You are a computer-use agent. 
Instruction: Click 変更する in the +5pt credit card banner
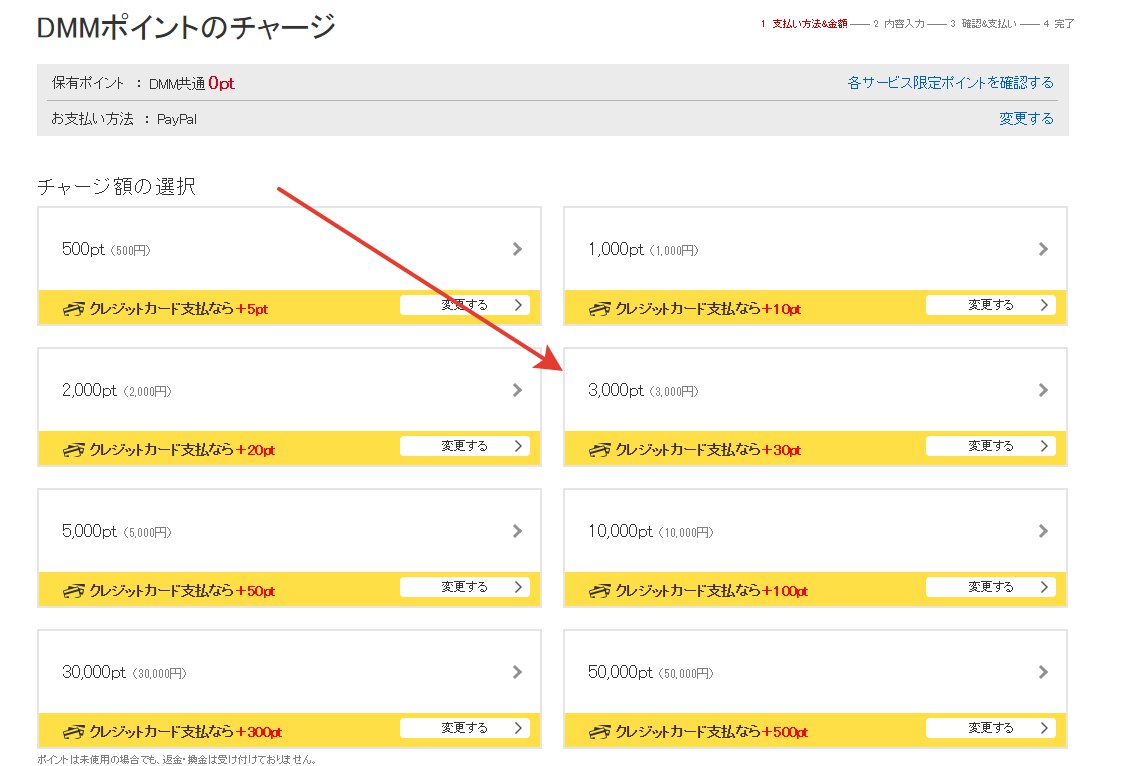tap(464, 305)
